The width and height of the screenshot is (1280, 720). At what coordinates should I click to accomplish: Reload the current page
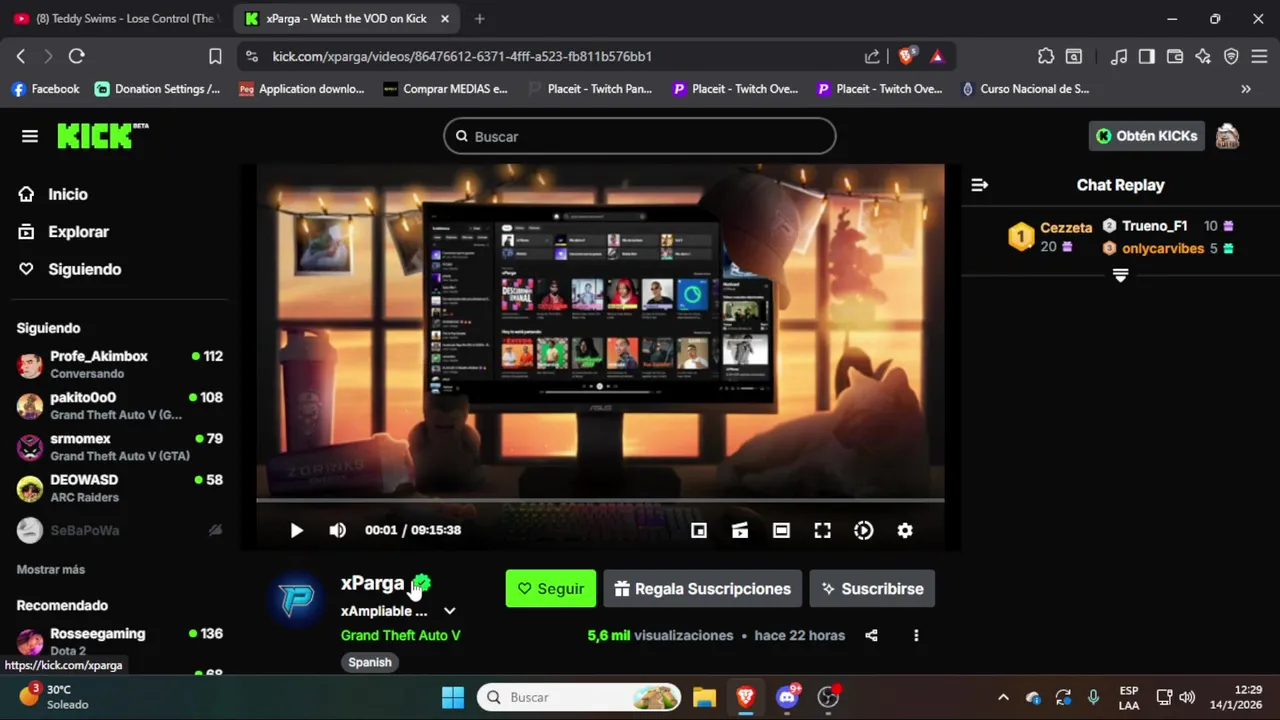click(x=77, y=56)
